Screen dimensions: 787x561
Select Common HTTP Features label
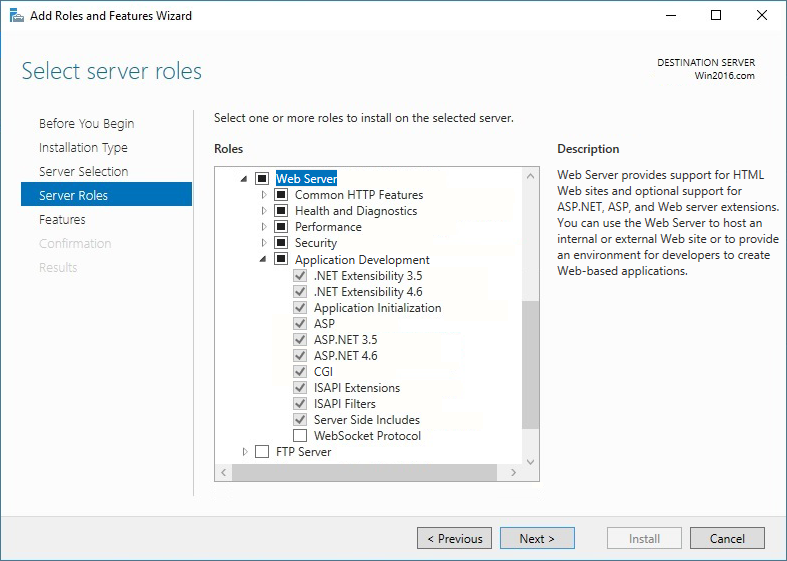click(x=359, y=195)
